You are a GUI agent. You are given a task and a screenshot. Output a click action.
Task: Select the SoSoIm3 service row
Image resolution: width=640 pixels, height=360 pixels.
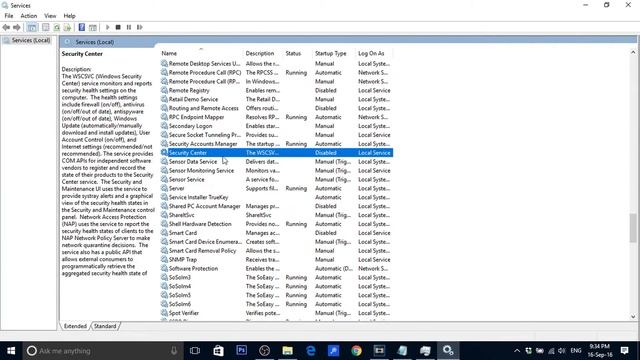(276, 278)
